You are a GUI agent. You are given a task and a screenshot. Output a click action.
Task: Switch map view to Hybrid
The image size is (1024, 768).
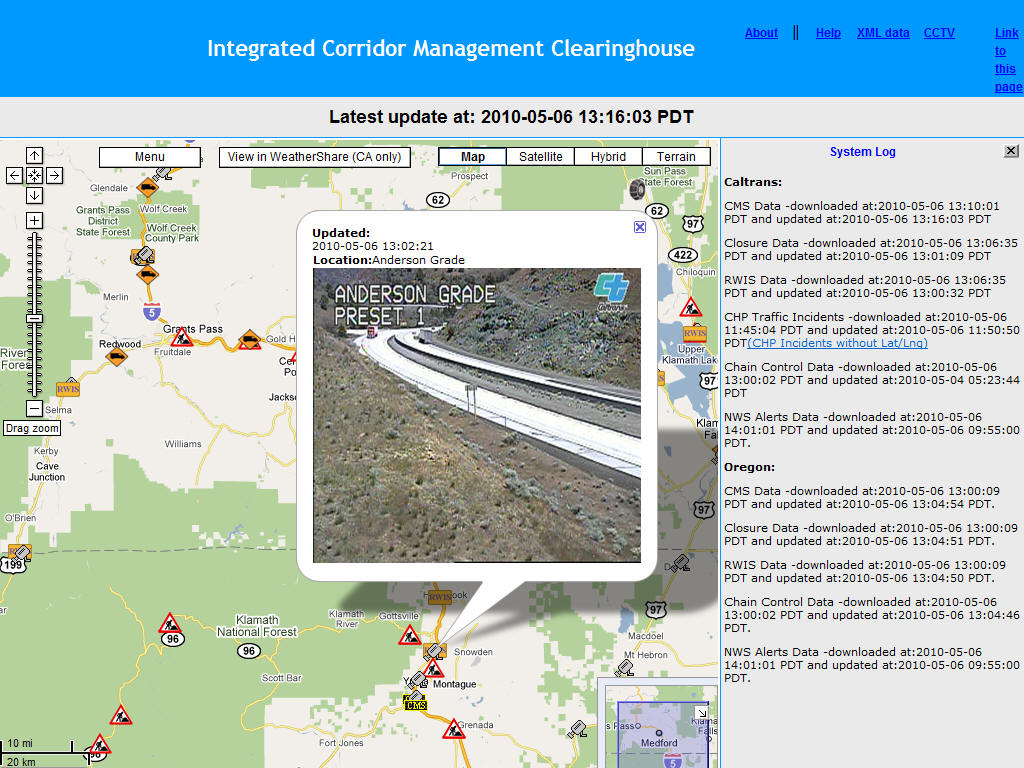[x=608, y=157]
